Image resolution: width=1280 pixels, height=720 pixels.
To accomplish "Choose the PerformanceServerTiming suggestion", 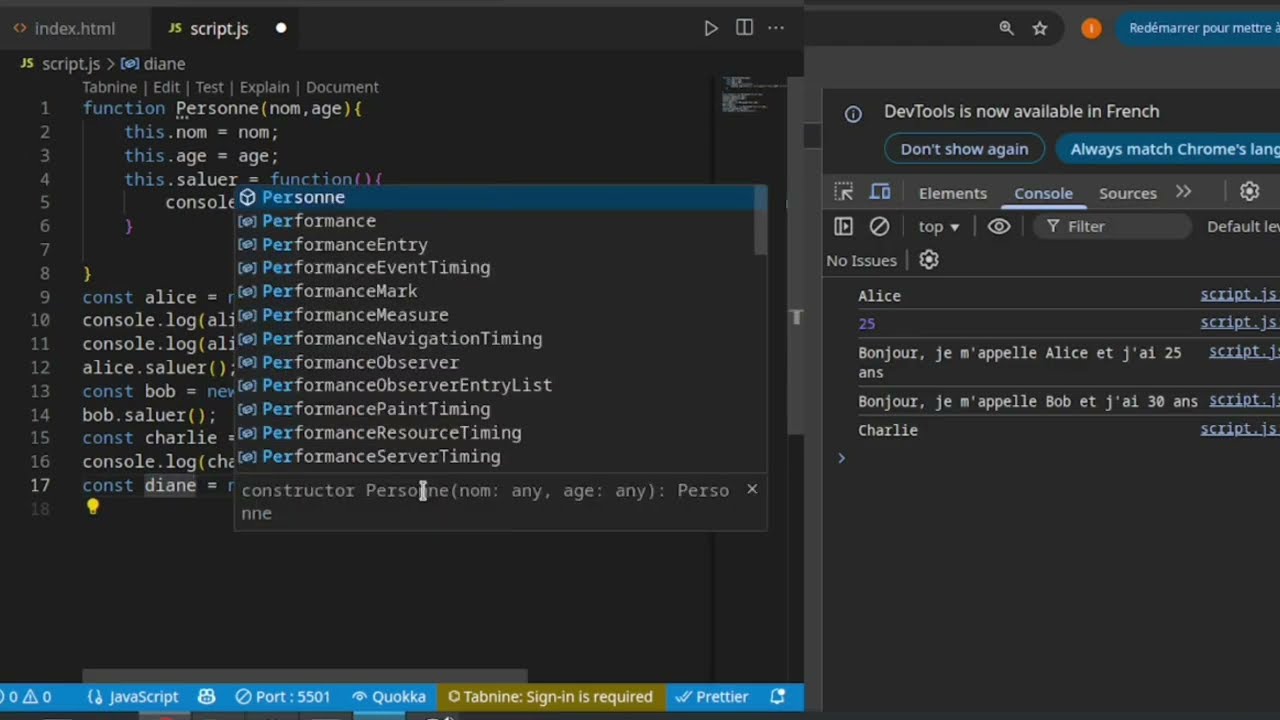I will coord(495,456).
